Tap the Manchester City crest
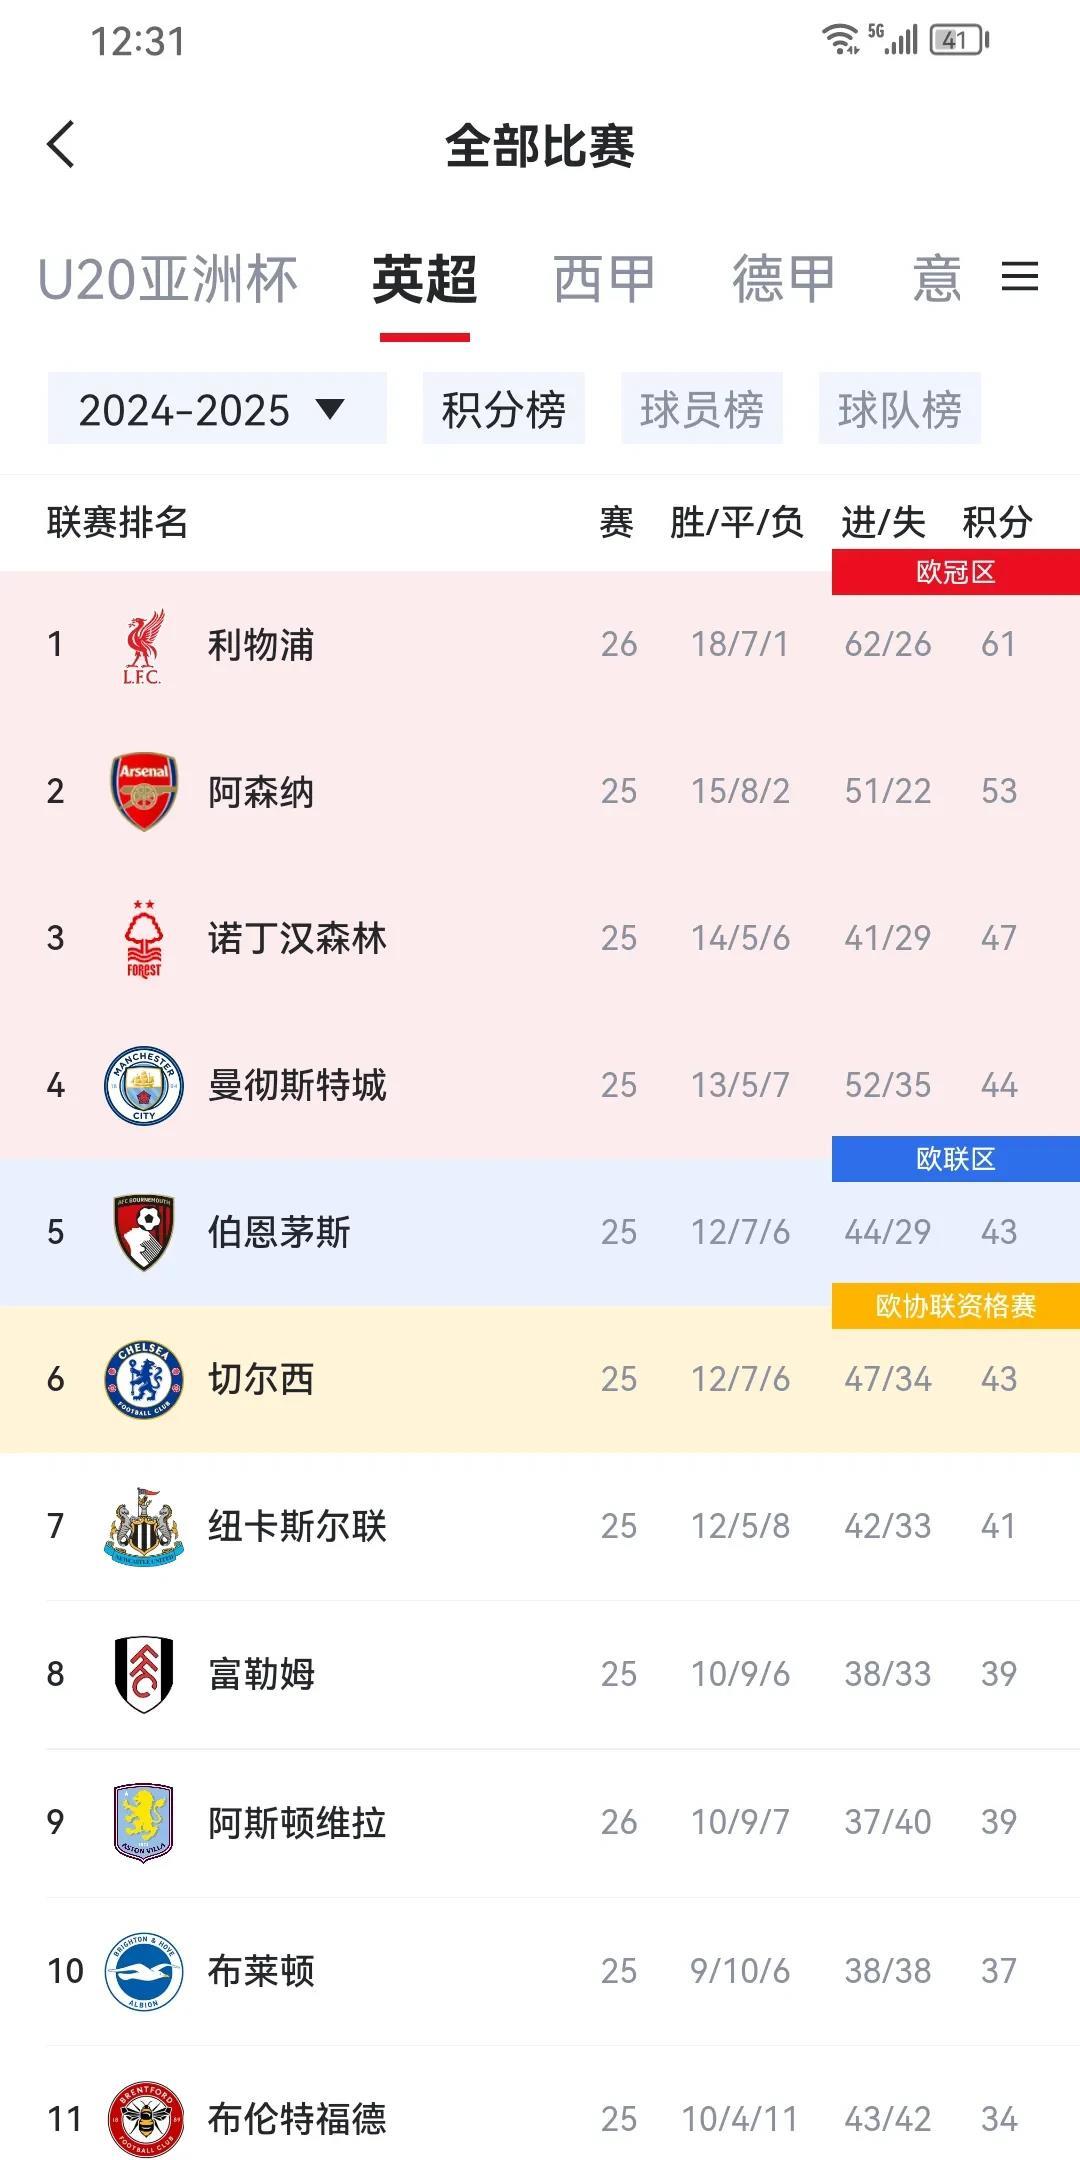The width and height of the screenshot is (1080, 2160). (x=144, y=1085)
